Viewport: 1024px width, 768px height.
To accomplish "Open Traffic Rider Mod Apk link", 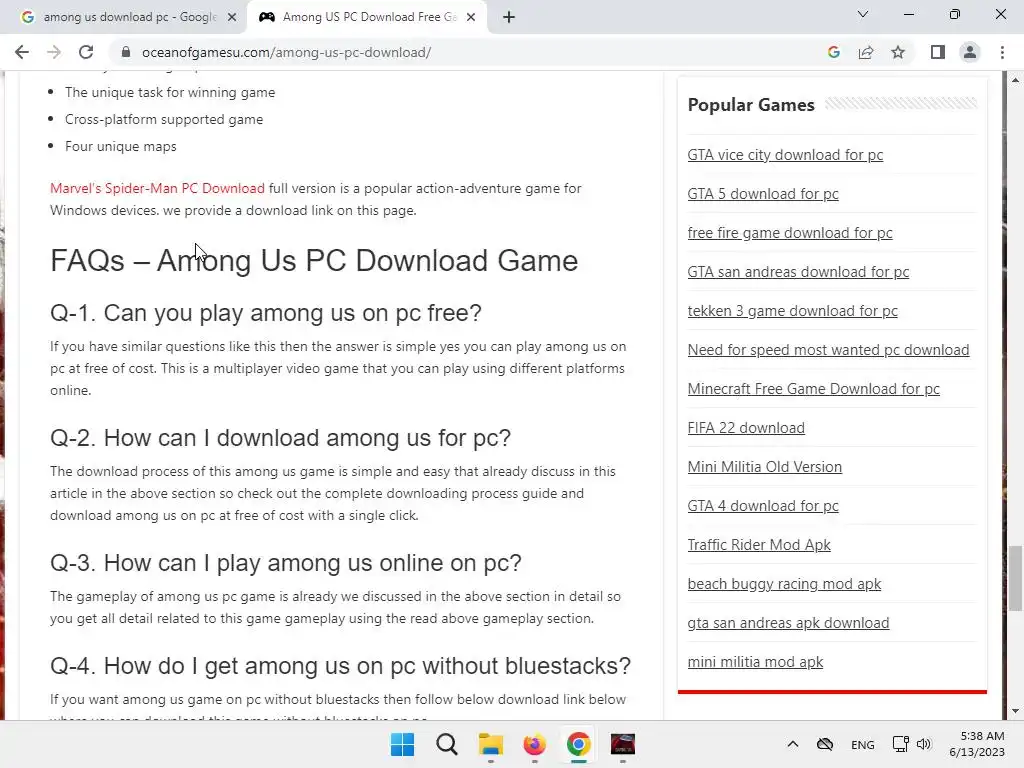I will click(x=759, y=545).
